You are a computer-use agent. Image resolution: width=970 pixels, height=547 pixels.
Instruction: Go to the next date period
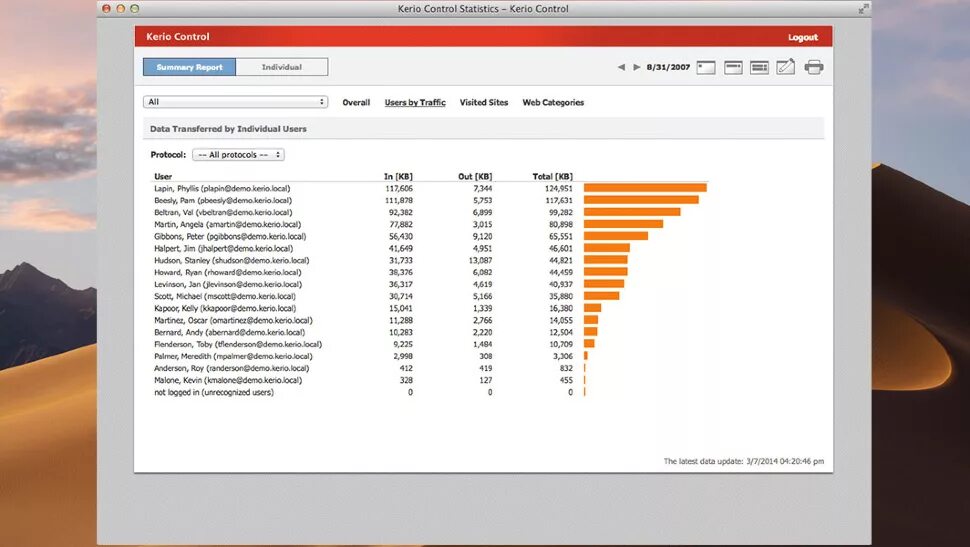pos(637,67)
